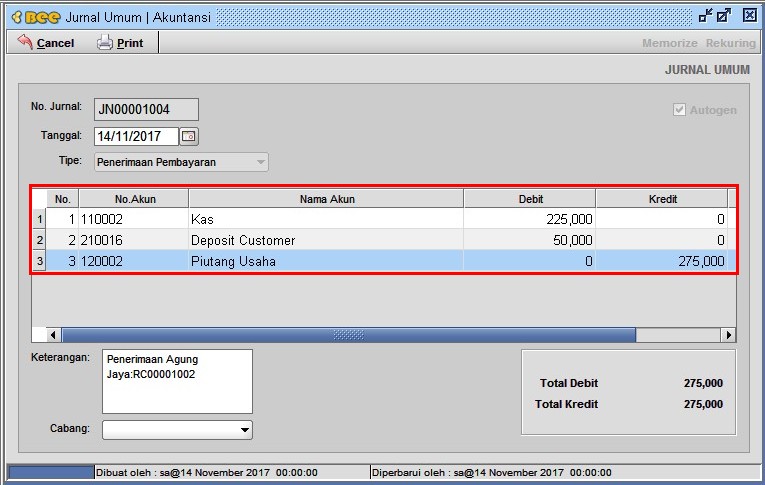Screen dimensions: 765x485
Task: Click the blue progress indicator in status bar
Action: [51, 472]
